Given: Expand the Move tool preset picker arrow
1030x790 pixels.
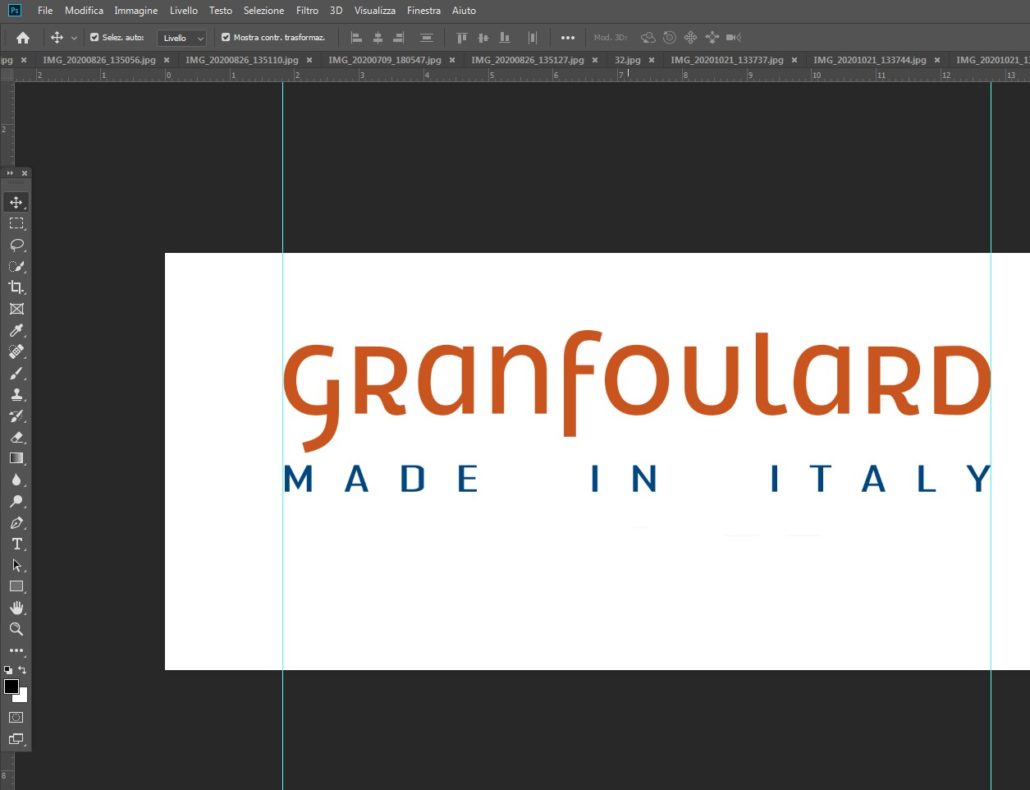Looking at the screenshot, I should [x=74, y=38].
